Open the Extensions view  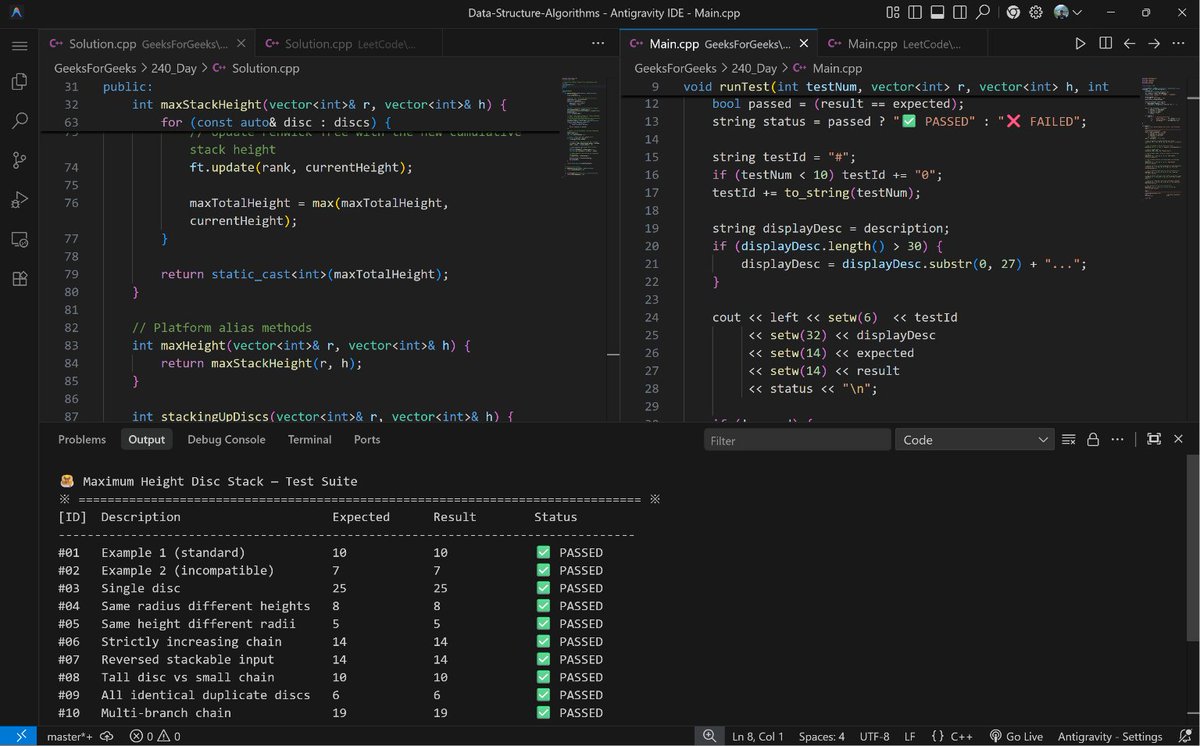(19, 279)
